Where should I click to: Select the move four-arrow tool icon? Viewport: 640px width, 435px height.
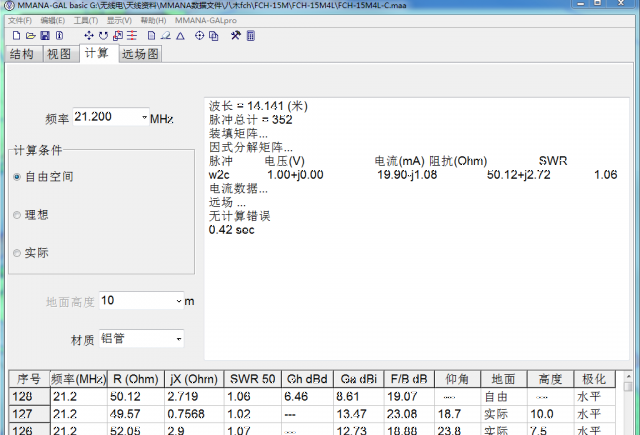tap(89, 36)
